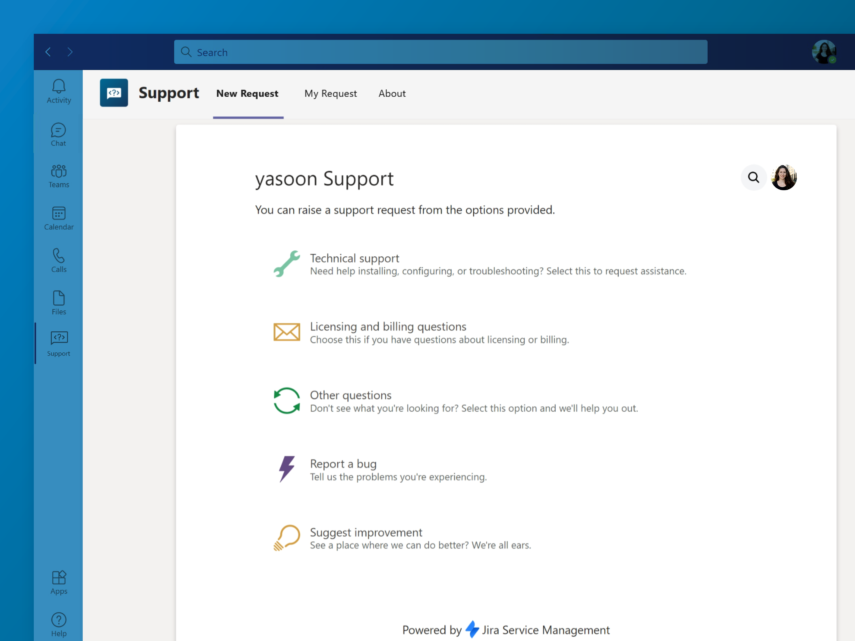This screenshot has width=855, height=641.
Task: Navigate back with the left arrow
Action: (x=48, y=52)
